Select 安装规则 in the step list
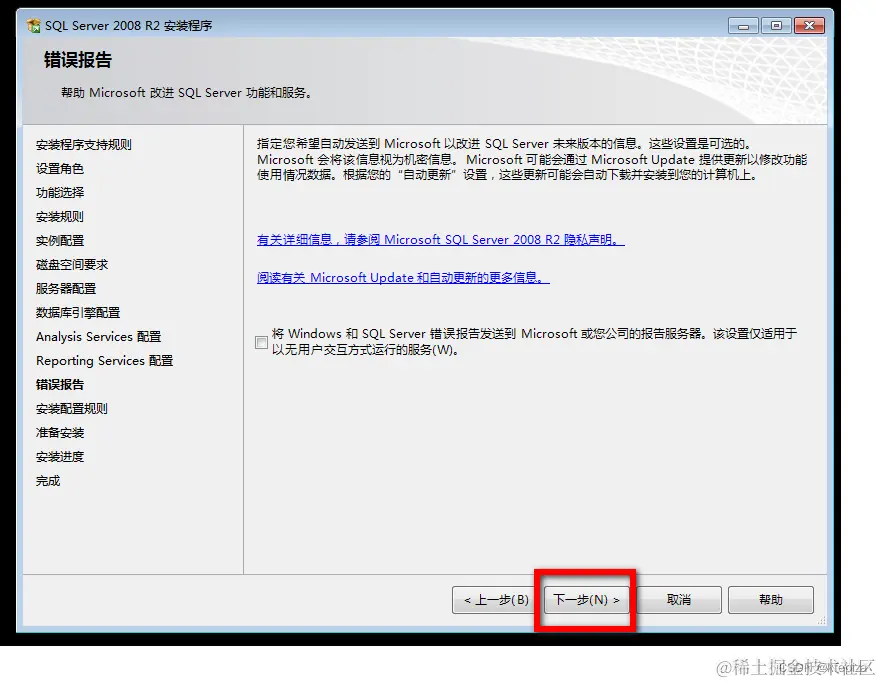The height and width of the screenshot is (684, 882). (60, 217)
